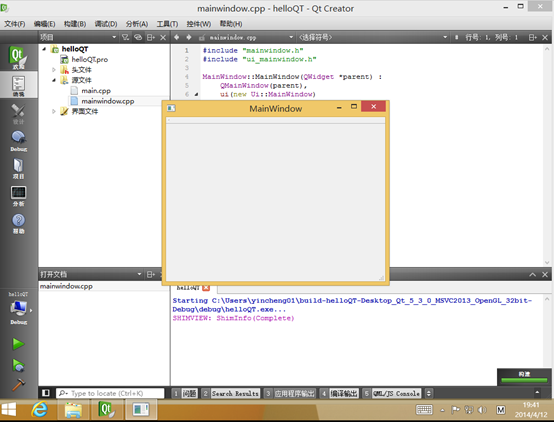The width and height of the screenshot is (554, 422).
Task: Toggle the Application Output pane button
Action: click(x=290, y=393)
